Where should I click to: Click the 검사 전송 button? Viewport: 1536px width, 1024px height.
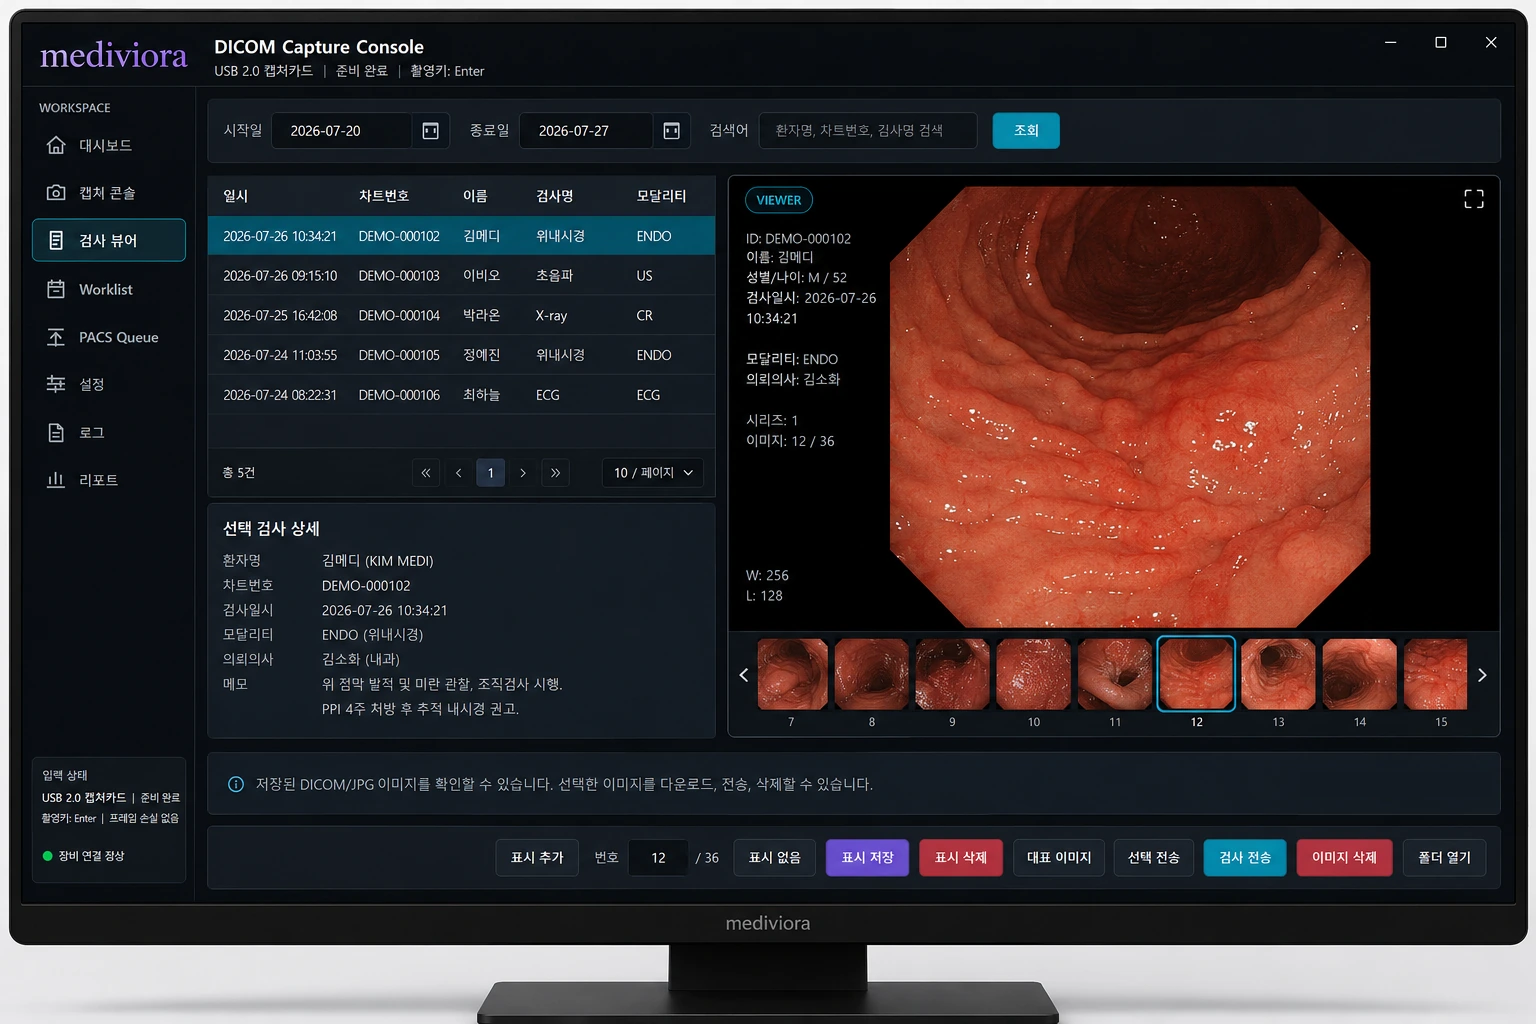coord(1245,858)
